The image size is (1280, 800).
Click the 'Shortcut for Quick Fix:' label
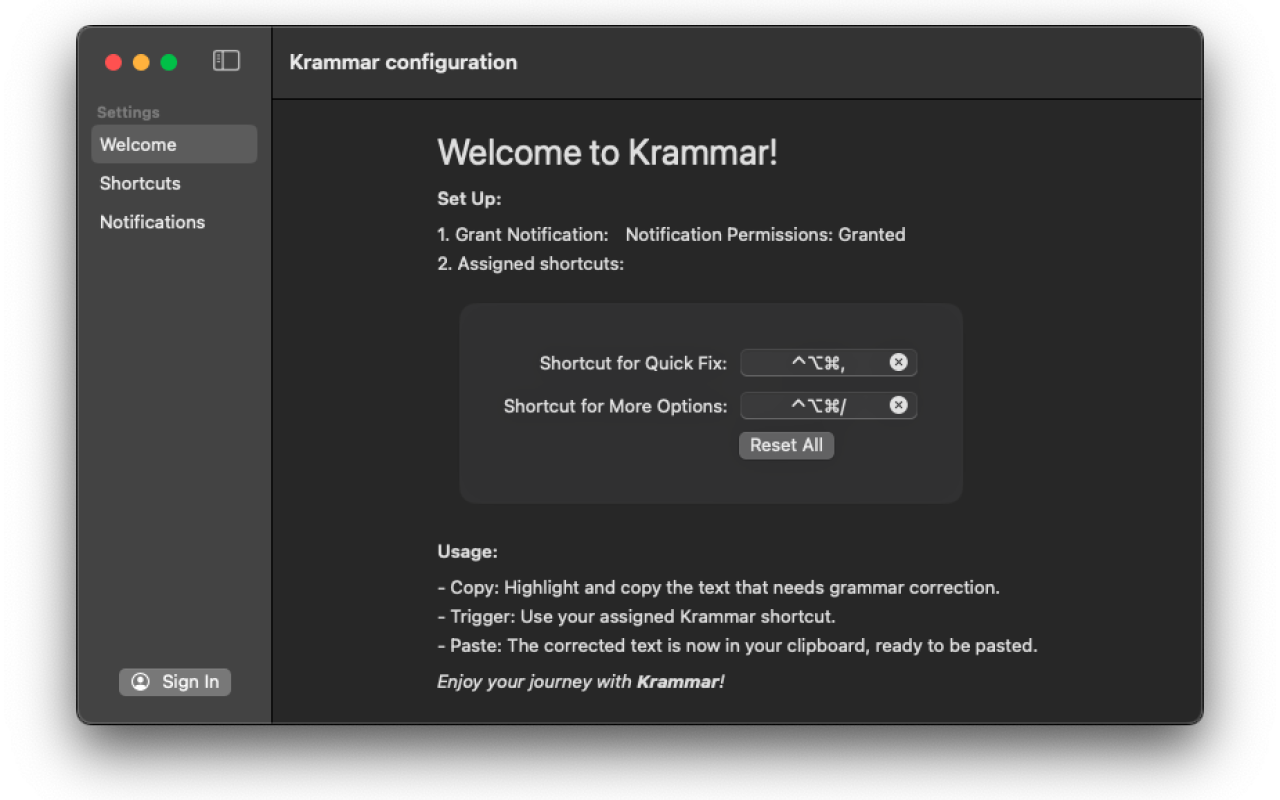(x=633, y=363)
